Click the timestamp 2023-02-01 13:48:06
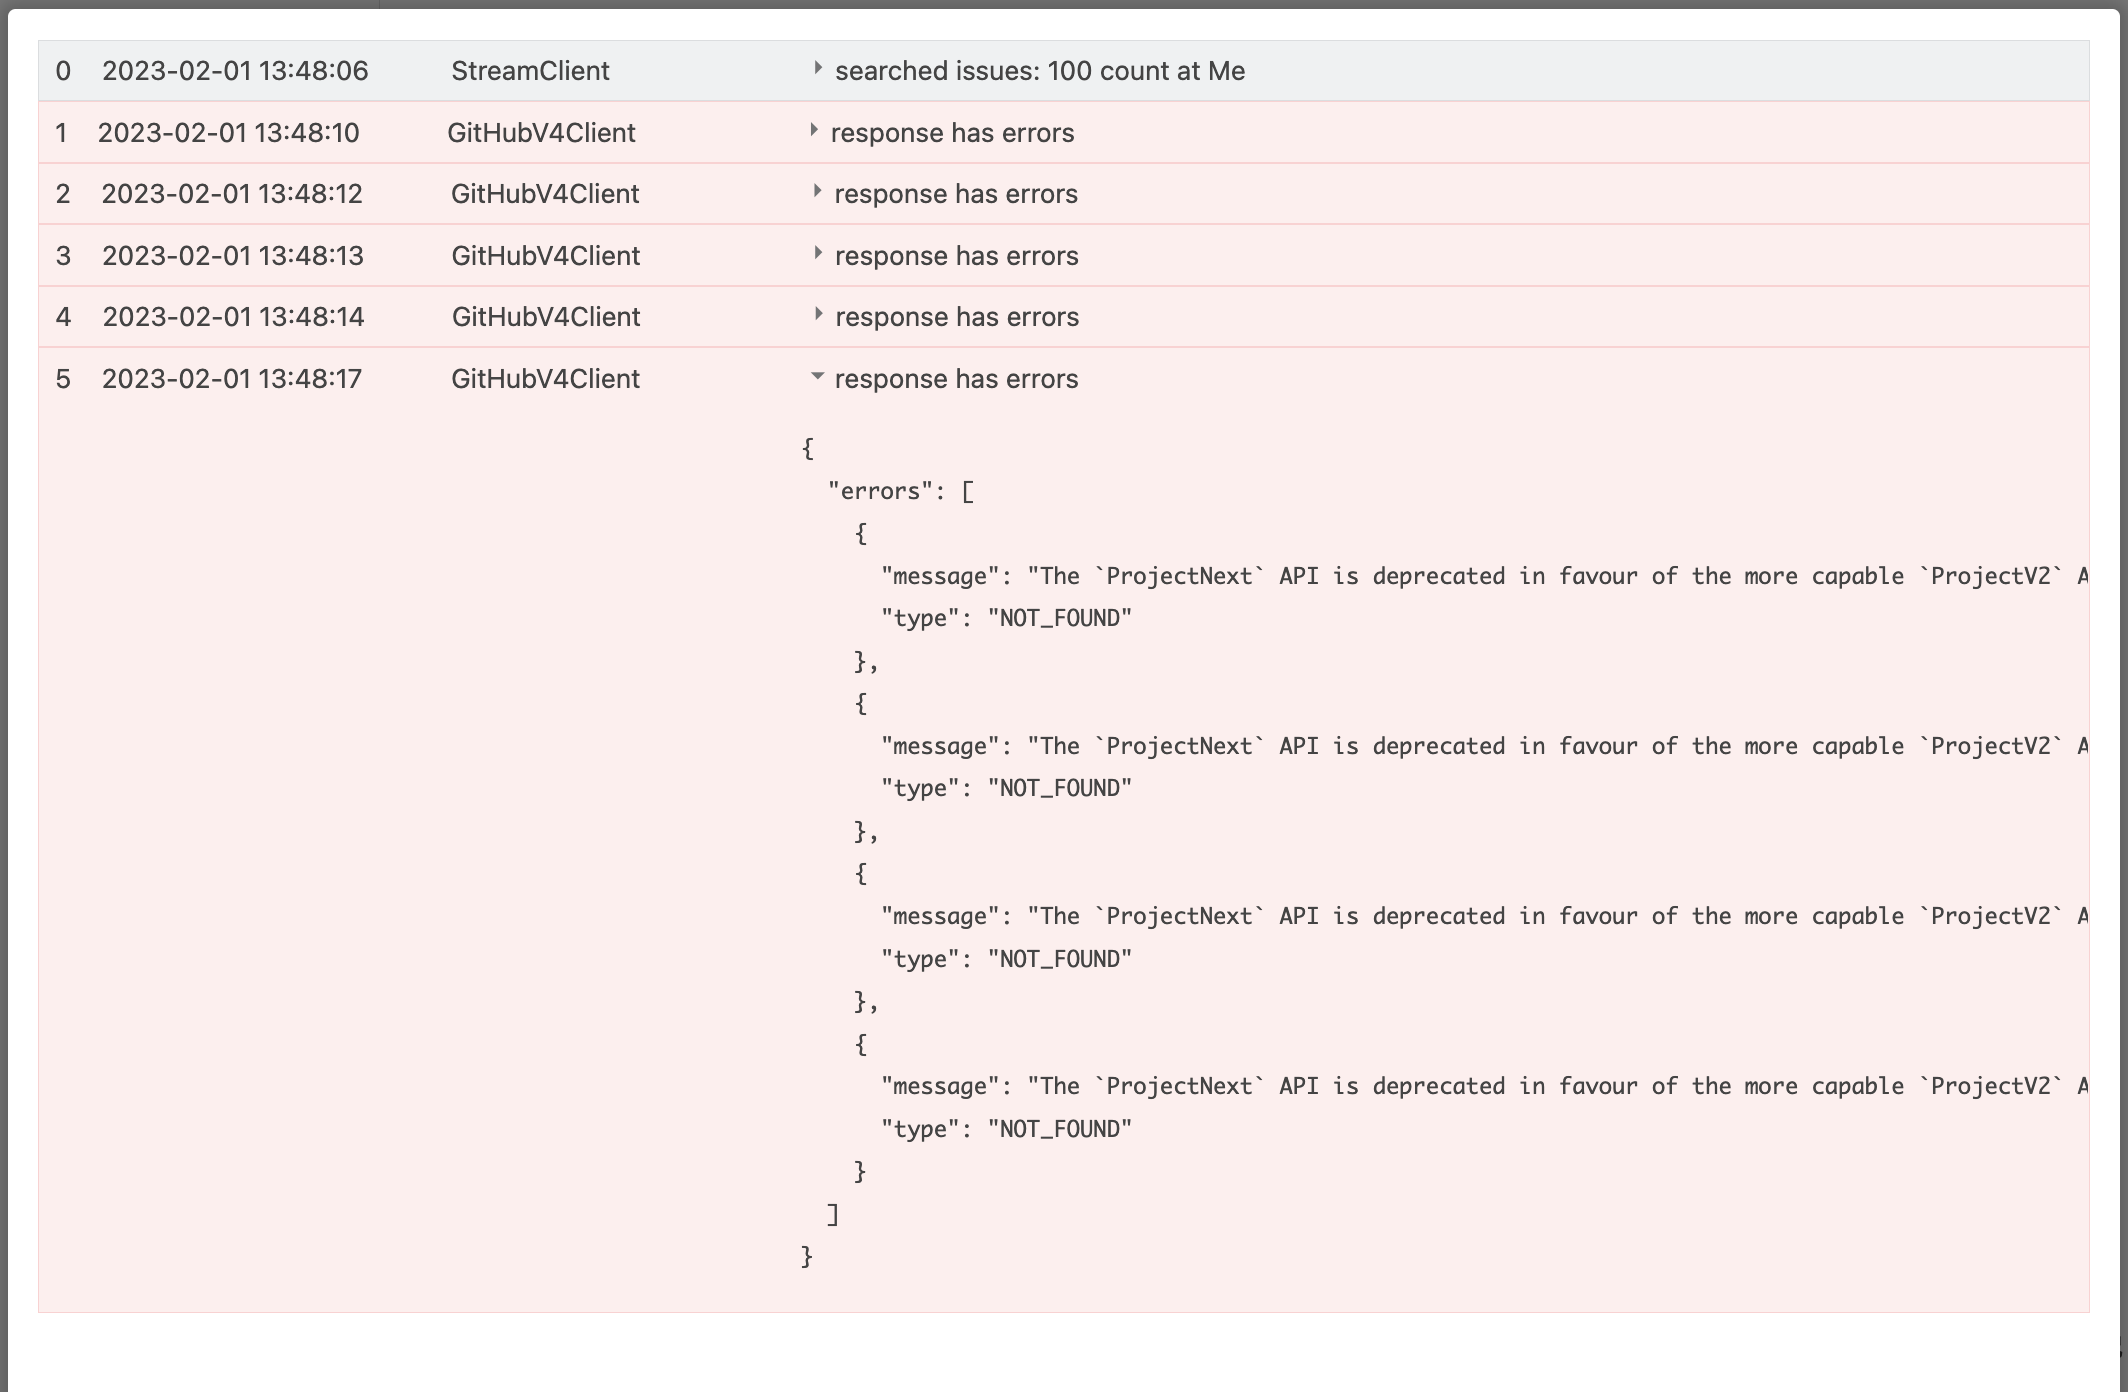Viewport: 2128px width, 1392px height. click(x=236, y=70)
